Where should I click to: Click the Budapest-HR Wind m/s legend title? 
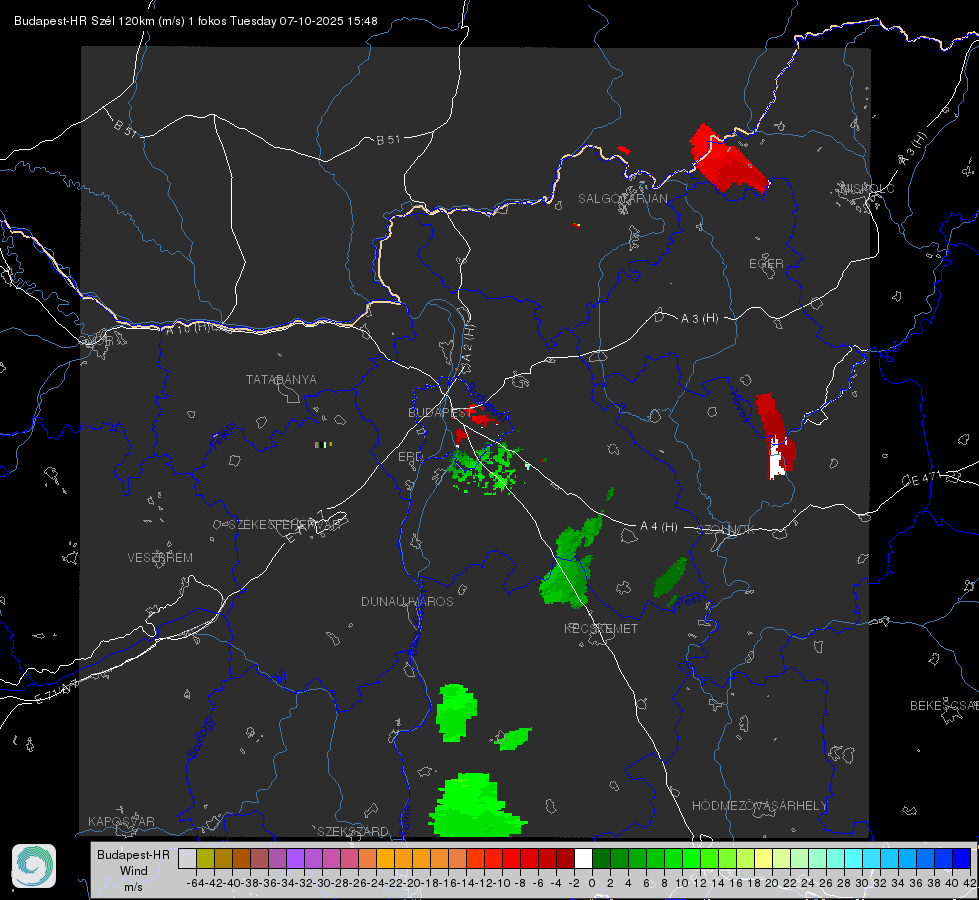click(134, 871)
